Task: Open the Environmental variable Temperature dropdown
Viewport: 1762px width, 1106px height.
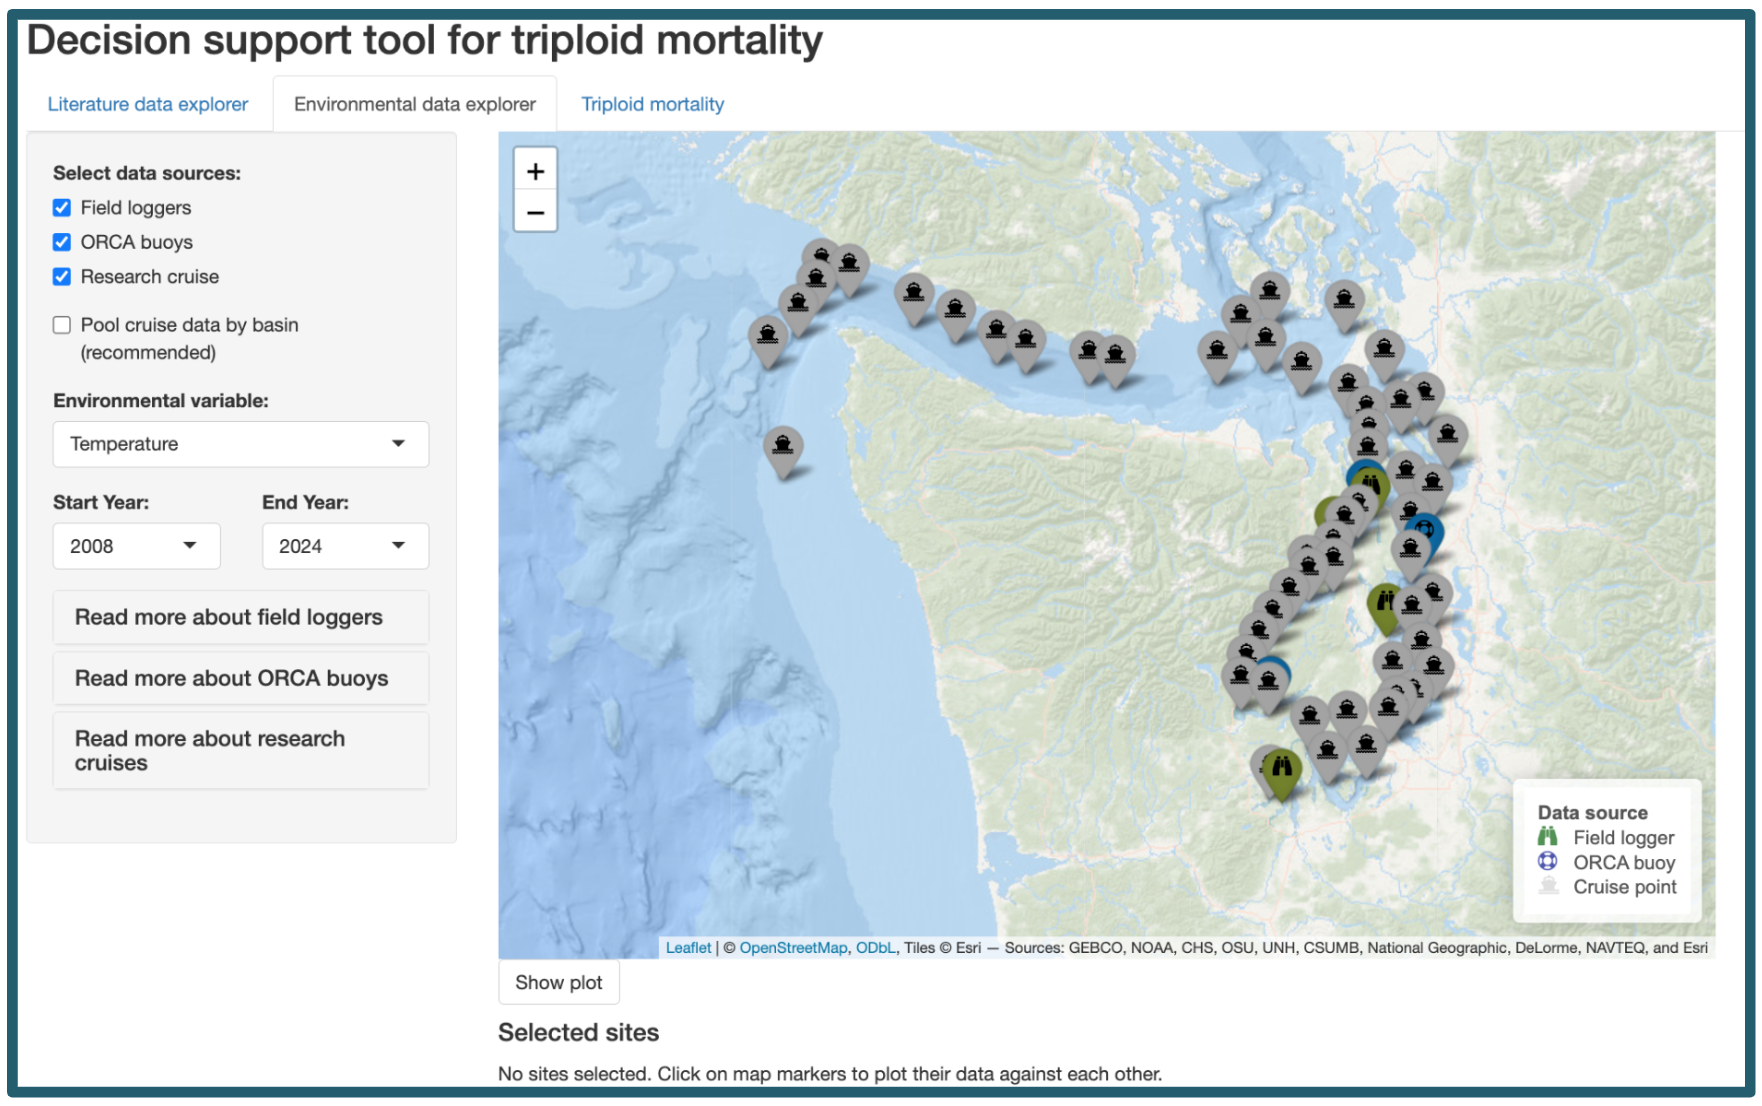Action: [x=240, y=444]
